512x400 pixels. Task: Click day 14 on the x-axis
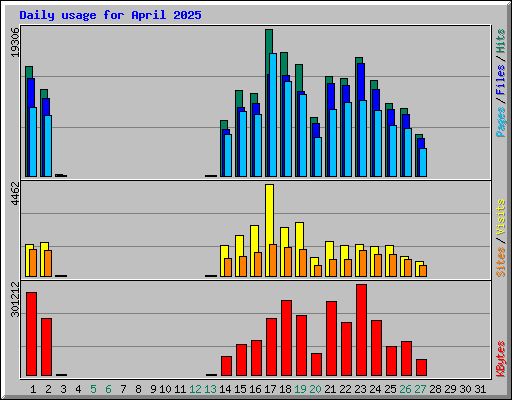(225, 389)
